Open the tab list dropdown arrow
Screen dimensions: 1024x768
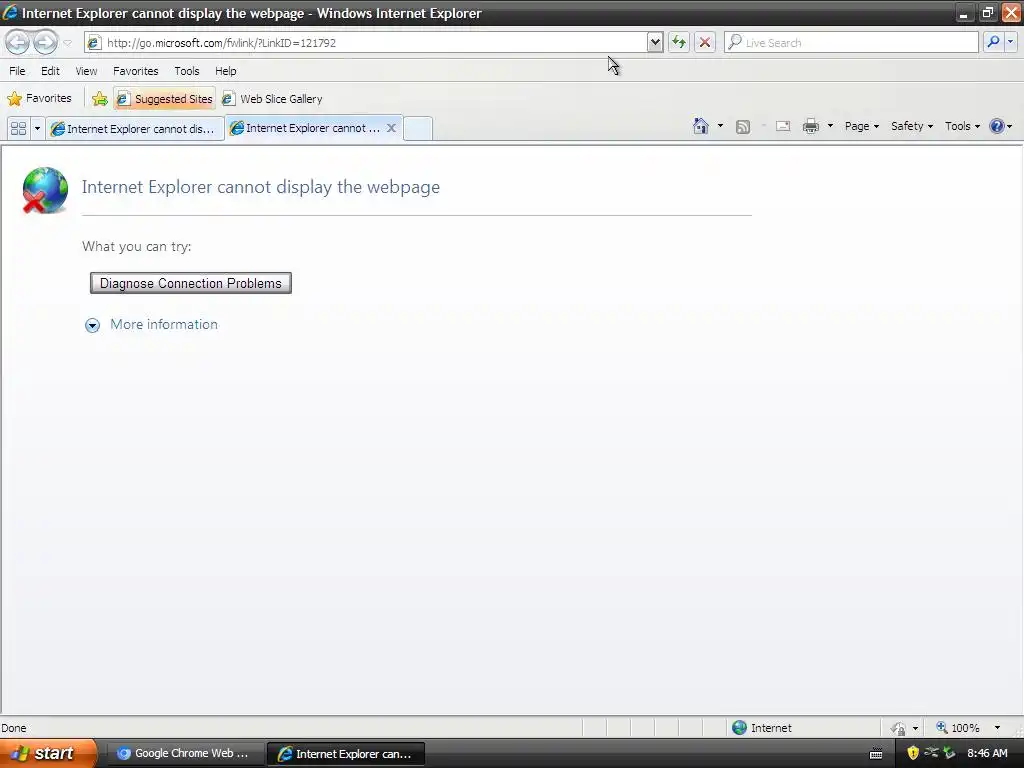tap(37, 128)
